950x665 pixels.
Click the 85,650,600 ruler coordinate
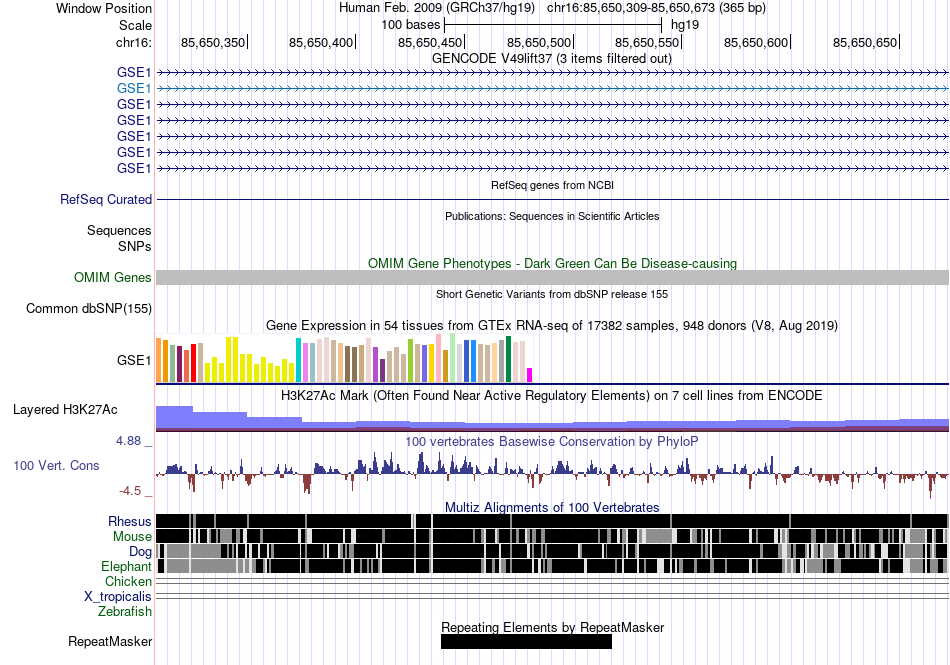click(x=756, y=42)
